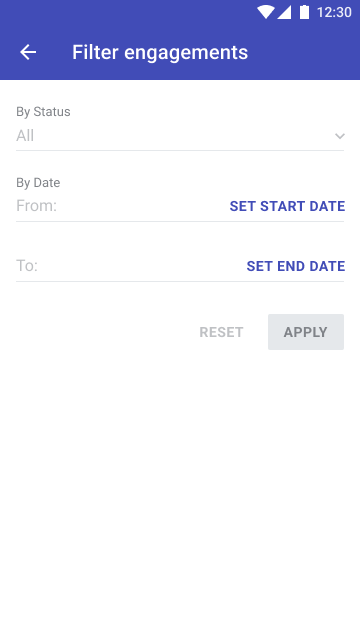Tap the blank space left of RESET
The image size is (360, 640).
click(102, 332)
